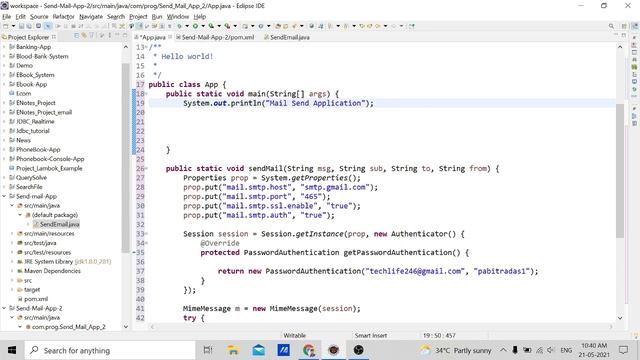Screen dimensions: 640x360
Task: Collapse the (default package) node
Action: coord(20,215)
